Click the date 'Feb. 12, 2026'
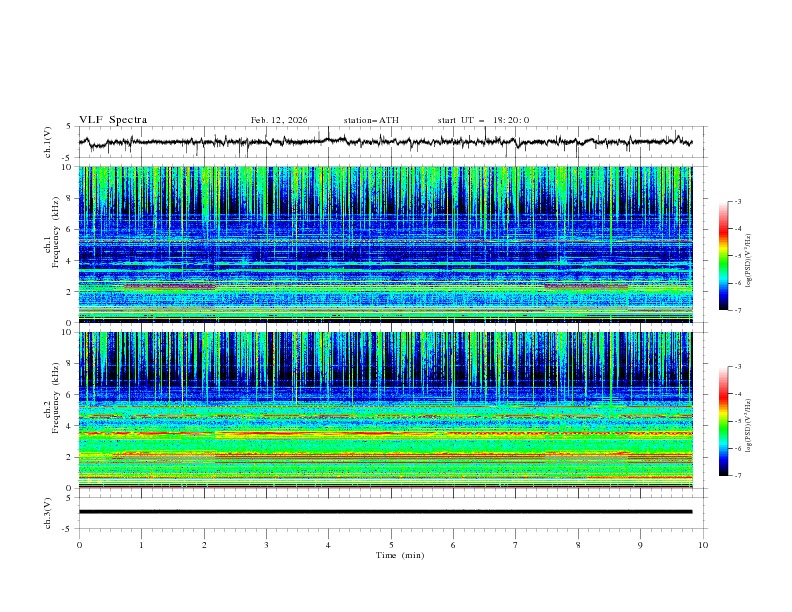This screenshot has height=612, width=792. pyautogui.click(x=279, y=120)
